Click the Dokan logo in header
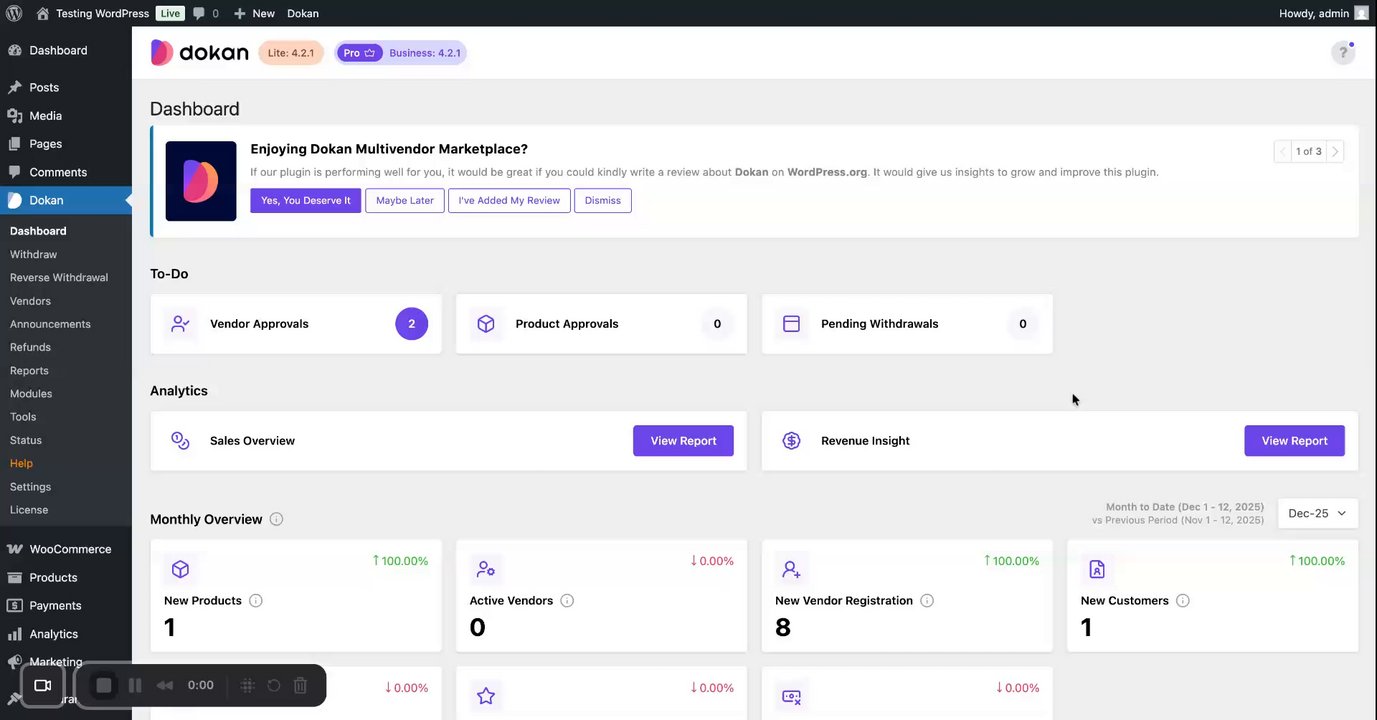This screenshot has height=720, width=1377. (x=199, y=53)
